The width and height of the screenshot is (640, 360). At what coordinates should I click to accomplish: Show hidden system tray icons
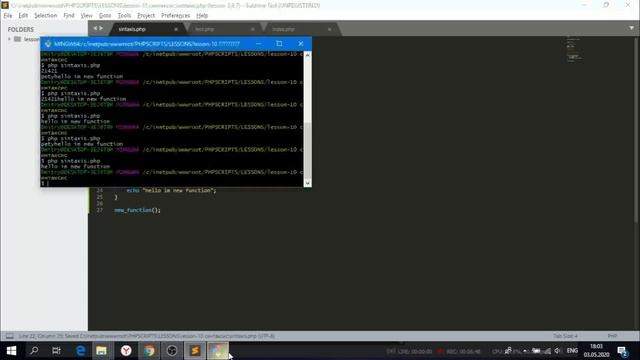[526, 351]
